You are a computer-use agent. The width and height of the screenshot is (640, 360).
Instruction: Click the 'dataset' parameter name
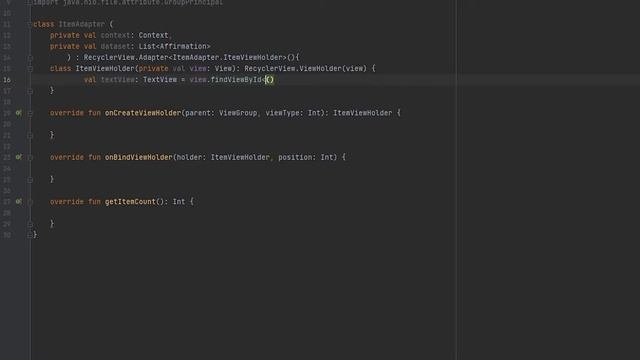[115, 46]
